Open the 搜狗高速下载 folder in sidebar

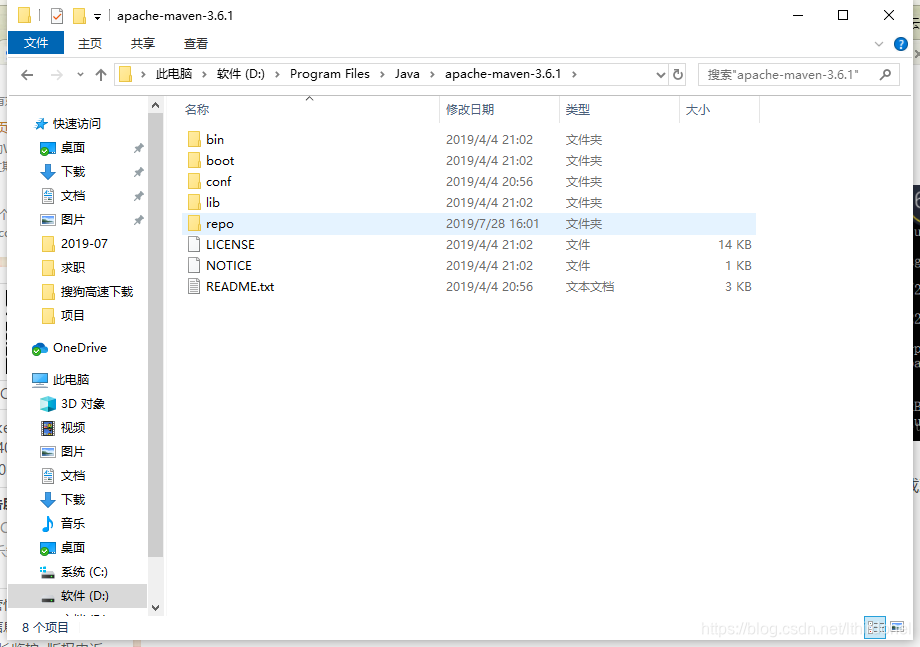coord(97,292)
